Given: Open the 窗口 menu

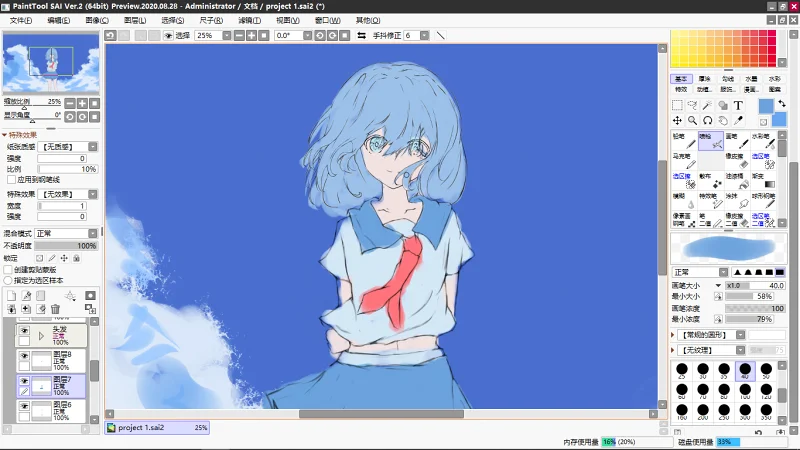Looking at the screenshot, I should [328, 20].
